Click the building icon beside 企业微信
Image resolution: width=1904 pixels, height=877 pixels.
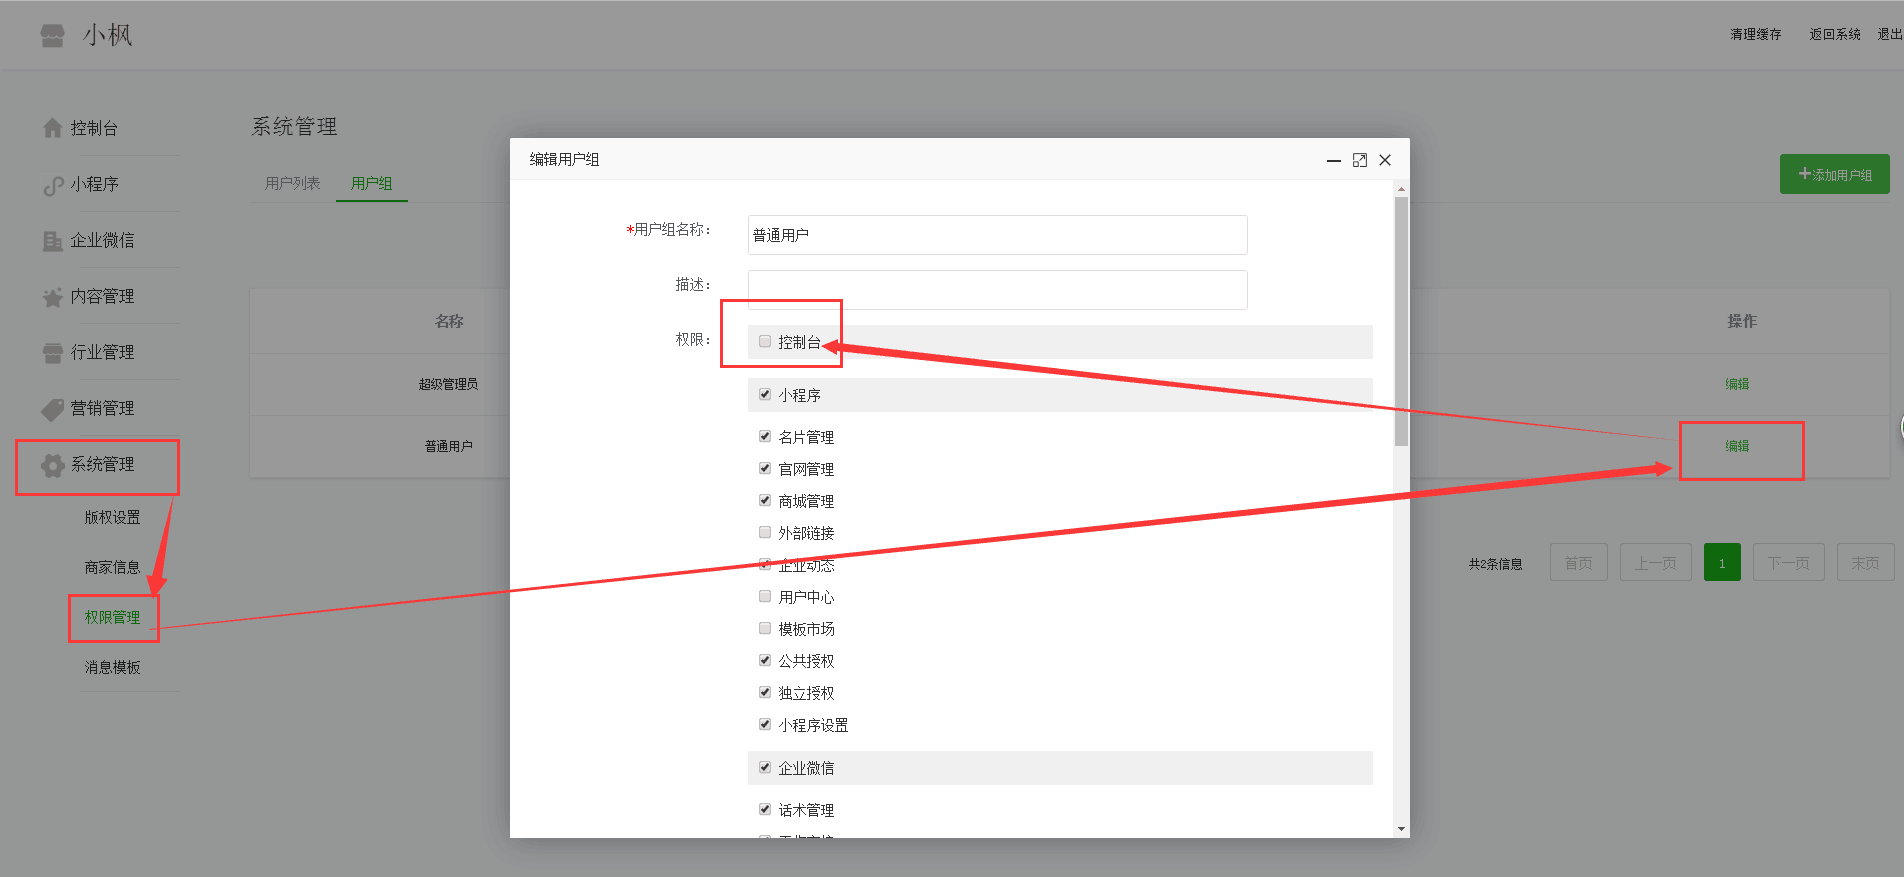(x=53, y=241)
